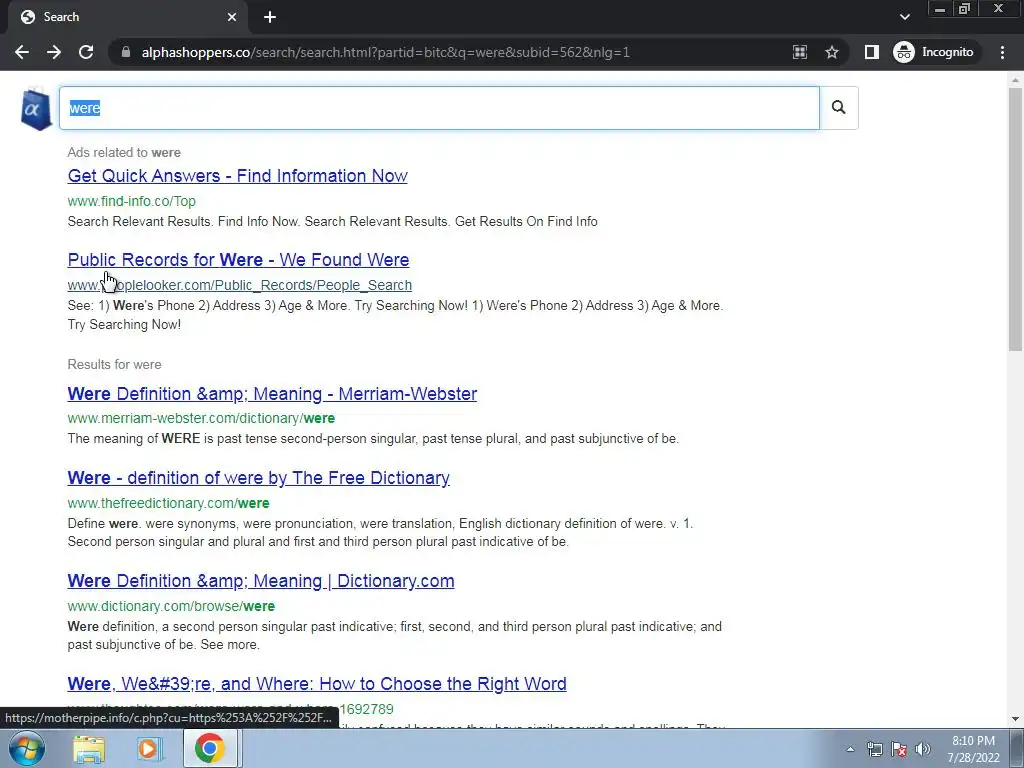Select the Search browser tab
Viewport: 1024px width, 768px height.
(x=128, y=17)
